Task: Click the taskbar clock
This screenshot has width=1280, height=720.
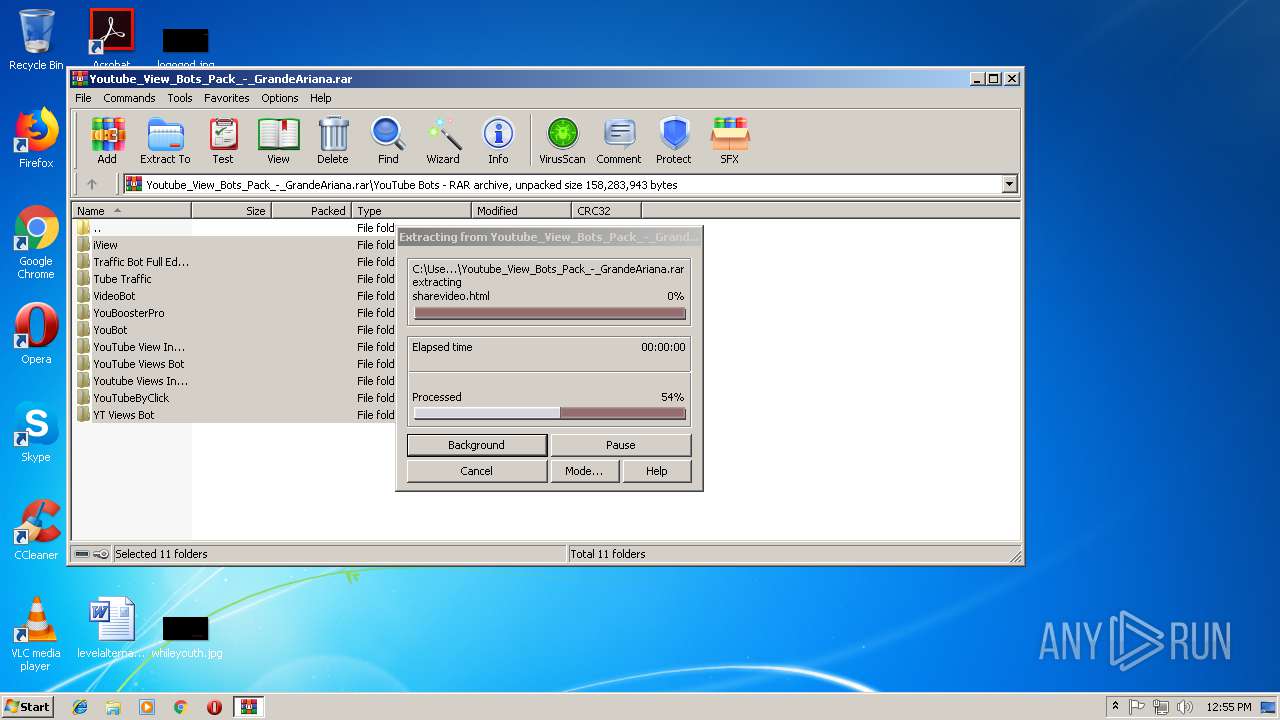Action: [x=1228, y=707]
